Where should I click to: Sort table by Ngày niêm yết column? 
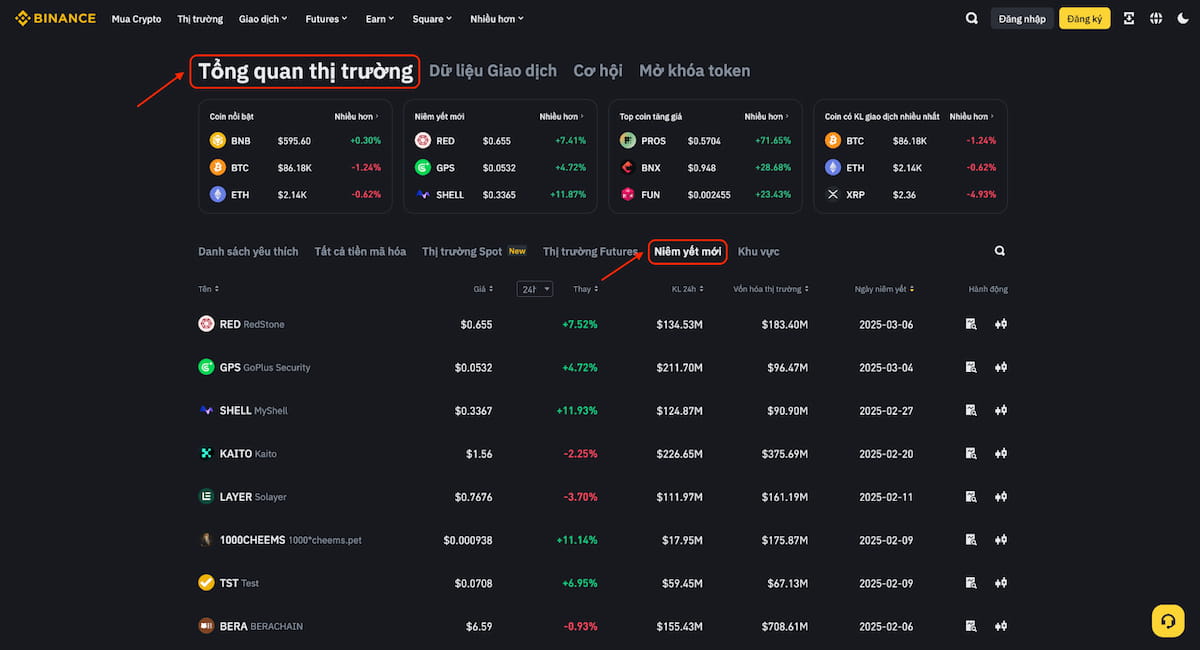(884, 289)
